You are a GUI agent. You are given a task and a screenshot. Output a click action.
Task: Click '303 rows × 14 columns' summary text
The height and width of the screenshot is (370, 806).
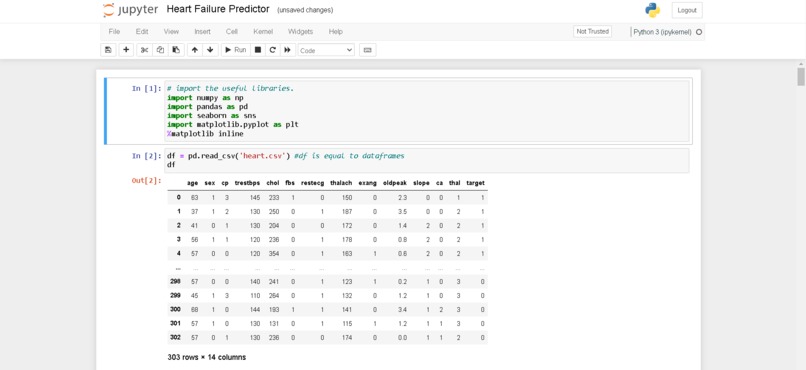pyautogui.click(x=207, y=357)
